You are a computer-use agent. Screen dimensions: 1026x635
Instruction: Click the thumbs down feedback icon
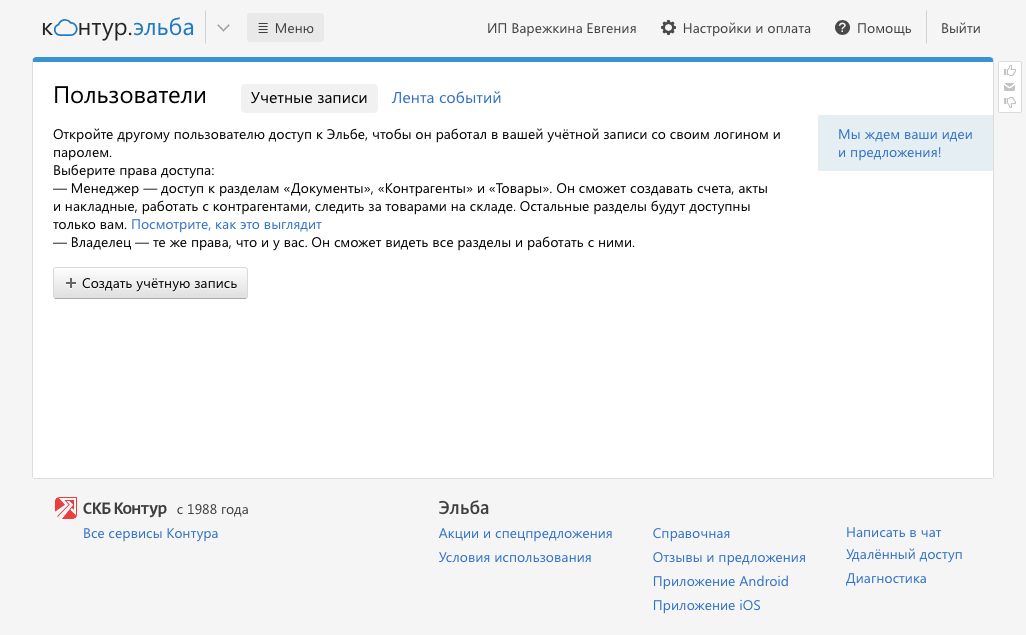pyautogui.click(x=1010, y=102)
